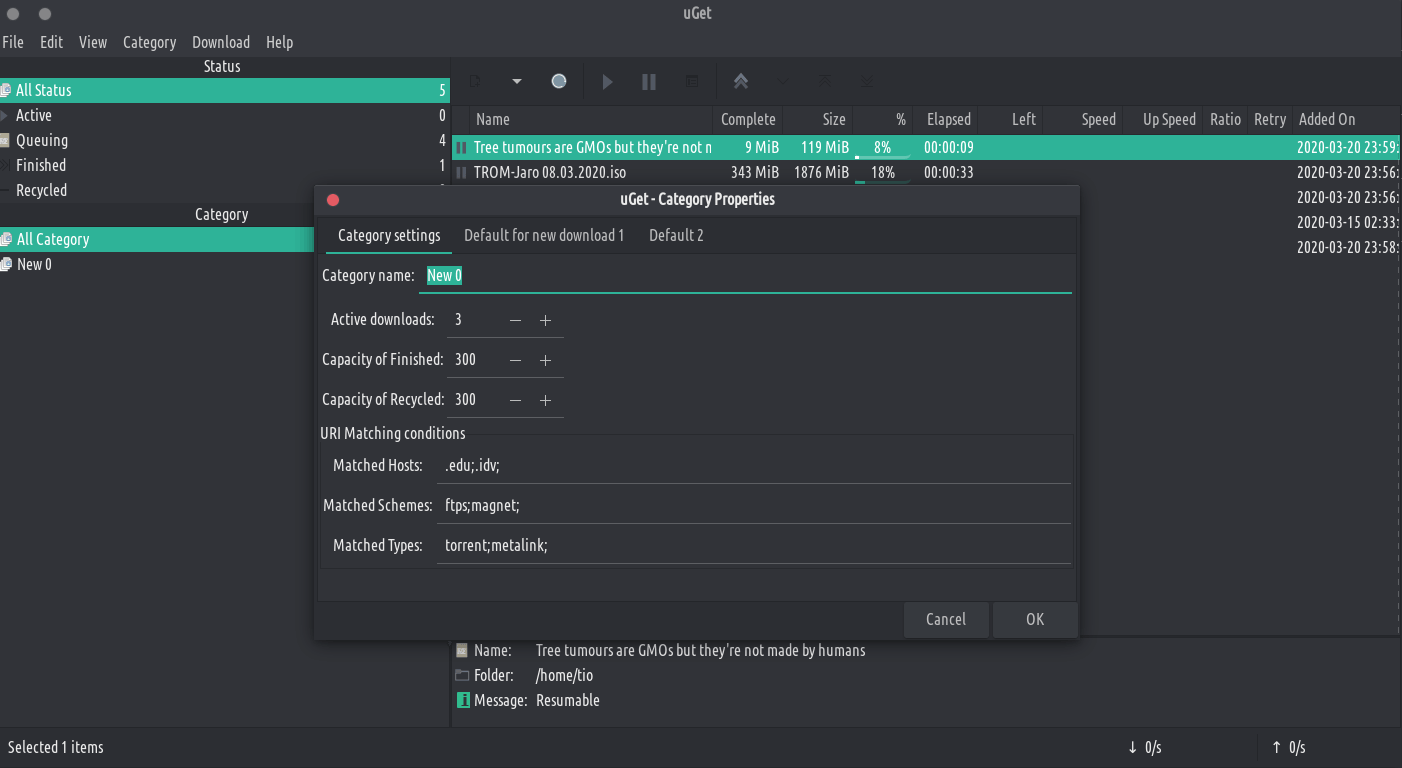Click the download speed arrow in status bar

pos(1132,747)
